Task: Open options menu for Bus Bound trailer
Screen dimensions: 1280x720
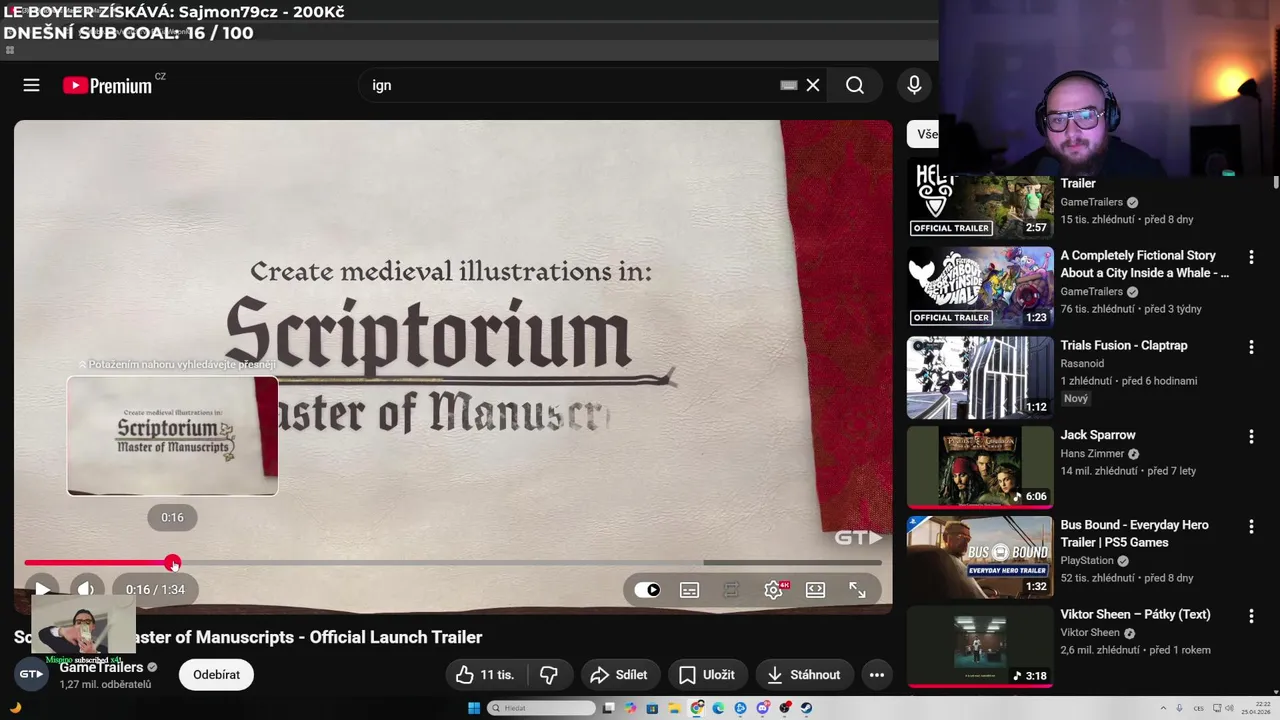Action: tap(1251, 526)
